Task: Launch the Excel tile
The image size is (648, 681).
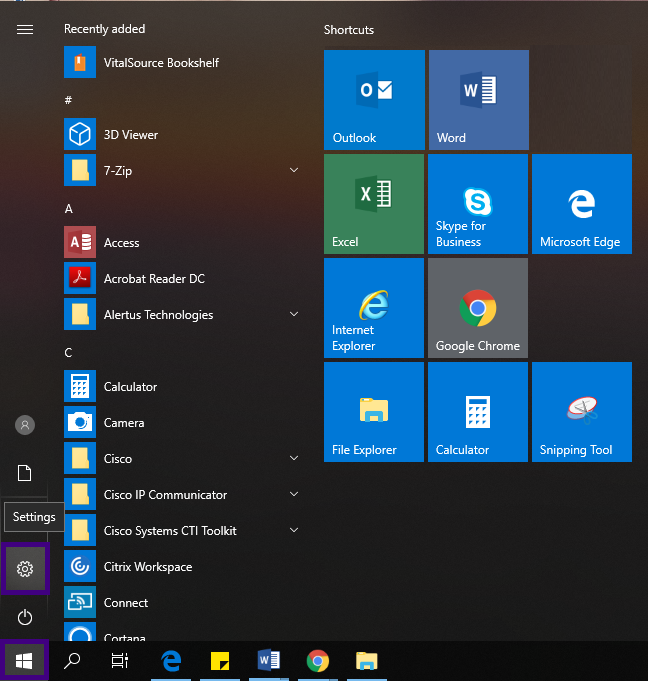Action: coord(374,204)
